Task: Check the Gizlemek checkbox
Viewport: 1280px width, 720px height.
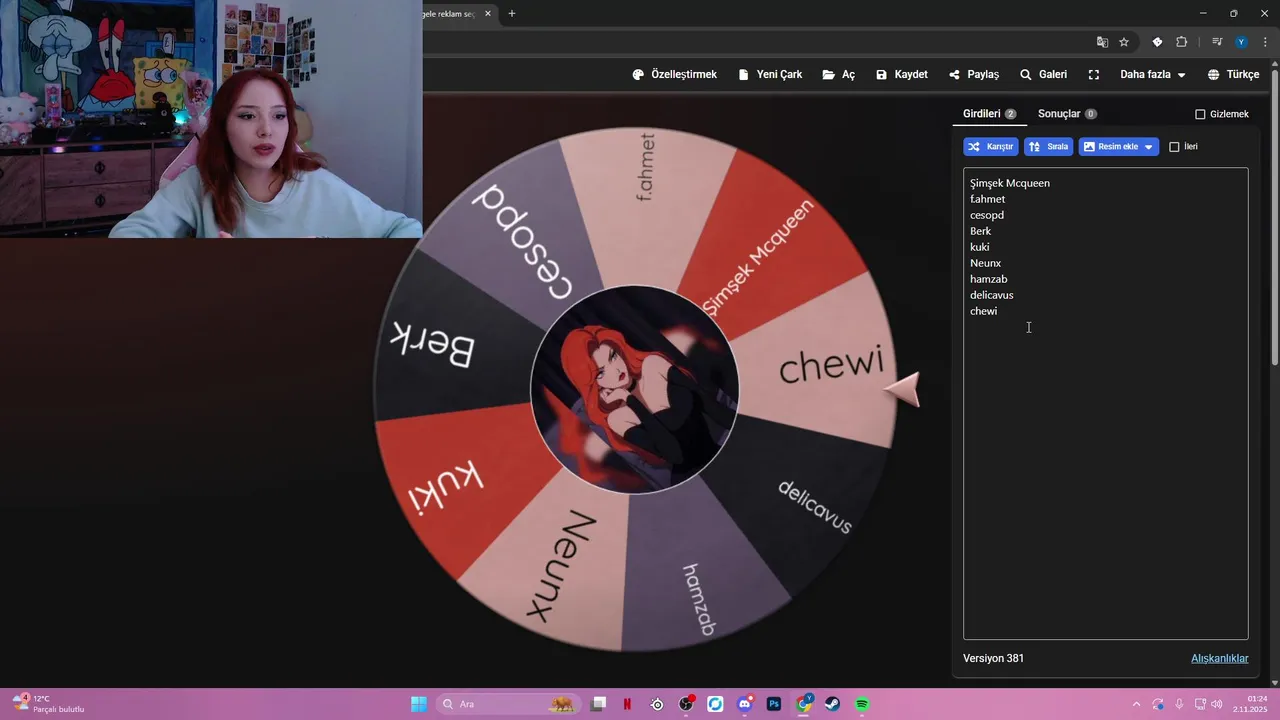Action: point(1200,114)
